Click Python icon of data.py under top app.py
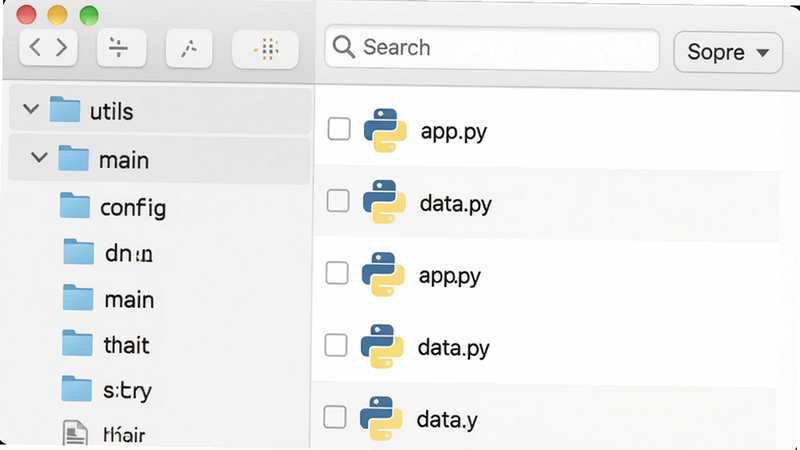Screen dimensions: 800x450 [x=384, y=202]
